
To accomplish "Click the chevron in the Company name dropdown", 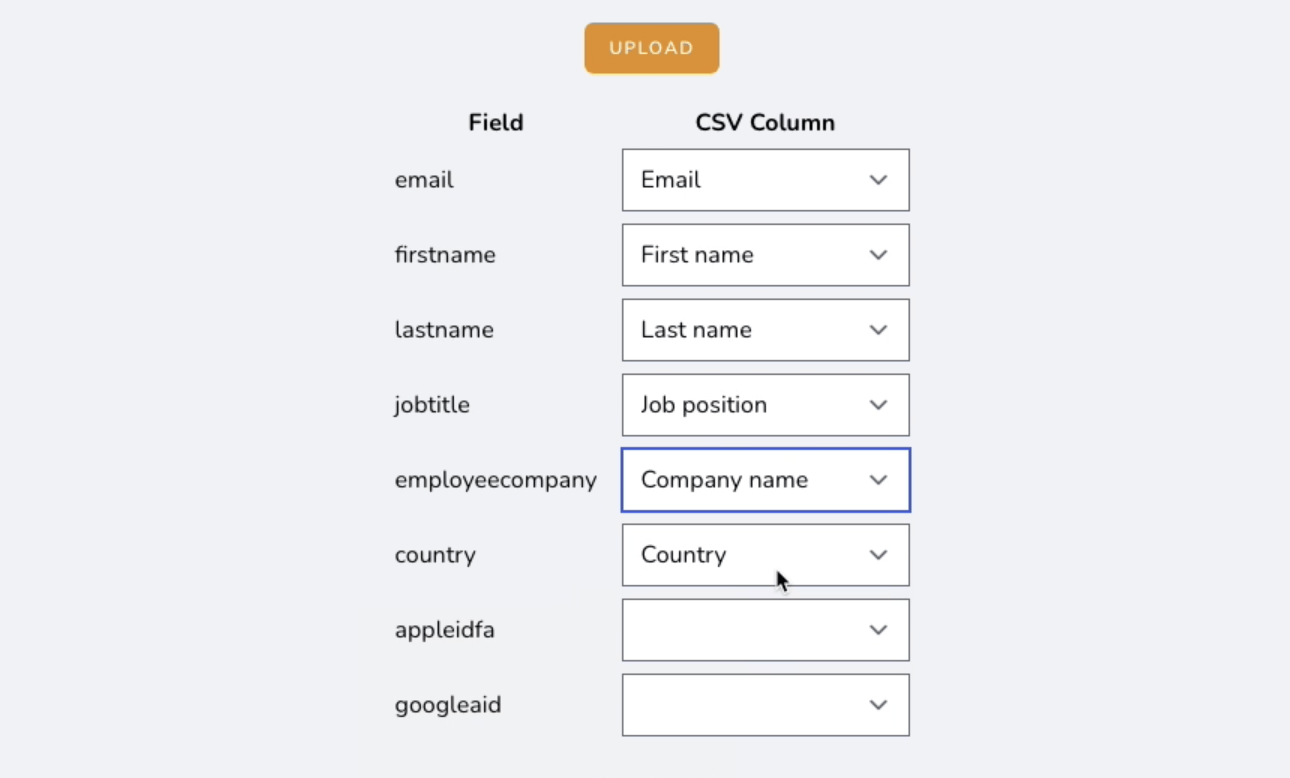I will (878, 480).
